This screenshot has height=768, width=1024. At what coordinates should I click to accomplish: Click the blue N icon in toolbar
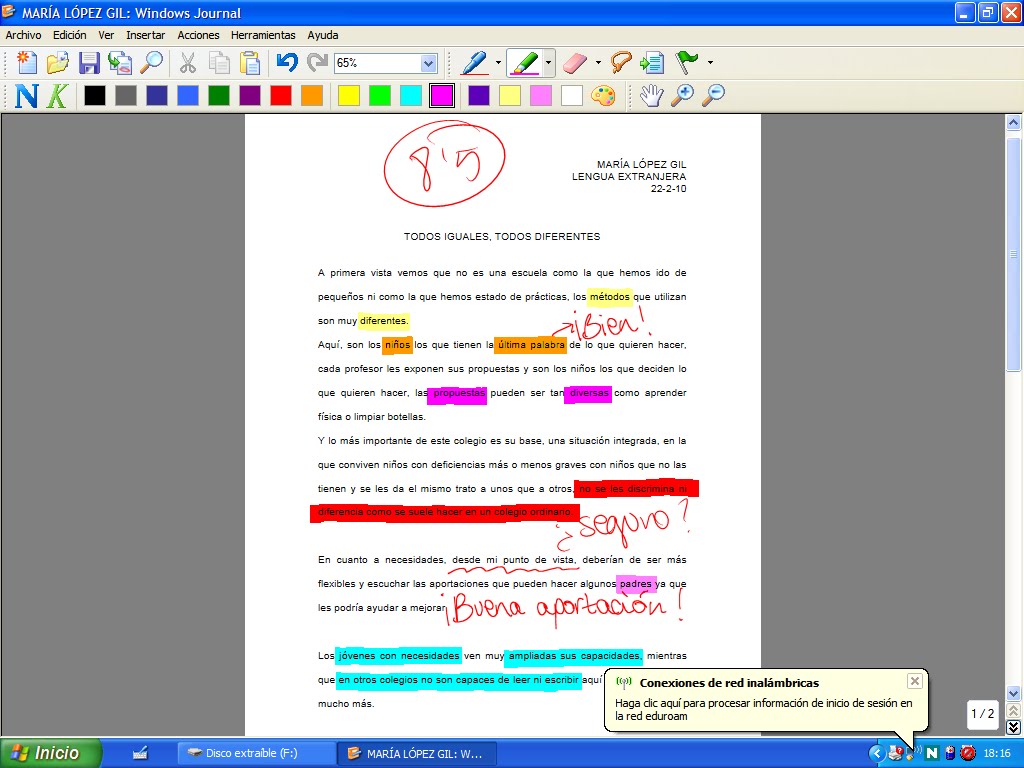pyautogui.click(x=26, y=95)
